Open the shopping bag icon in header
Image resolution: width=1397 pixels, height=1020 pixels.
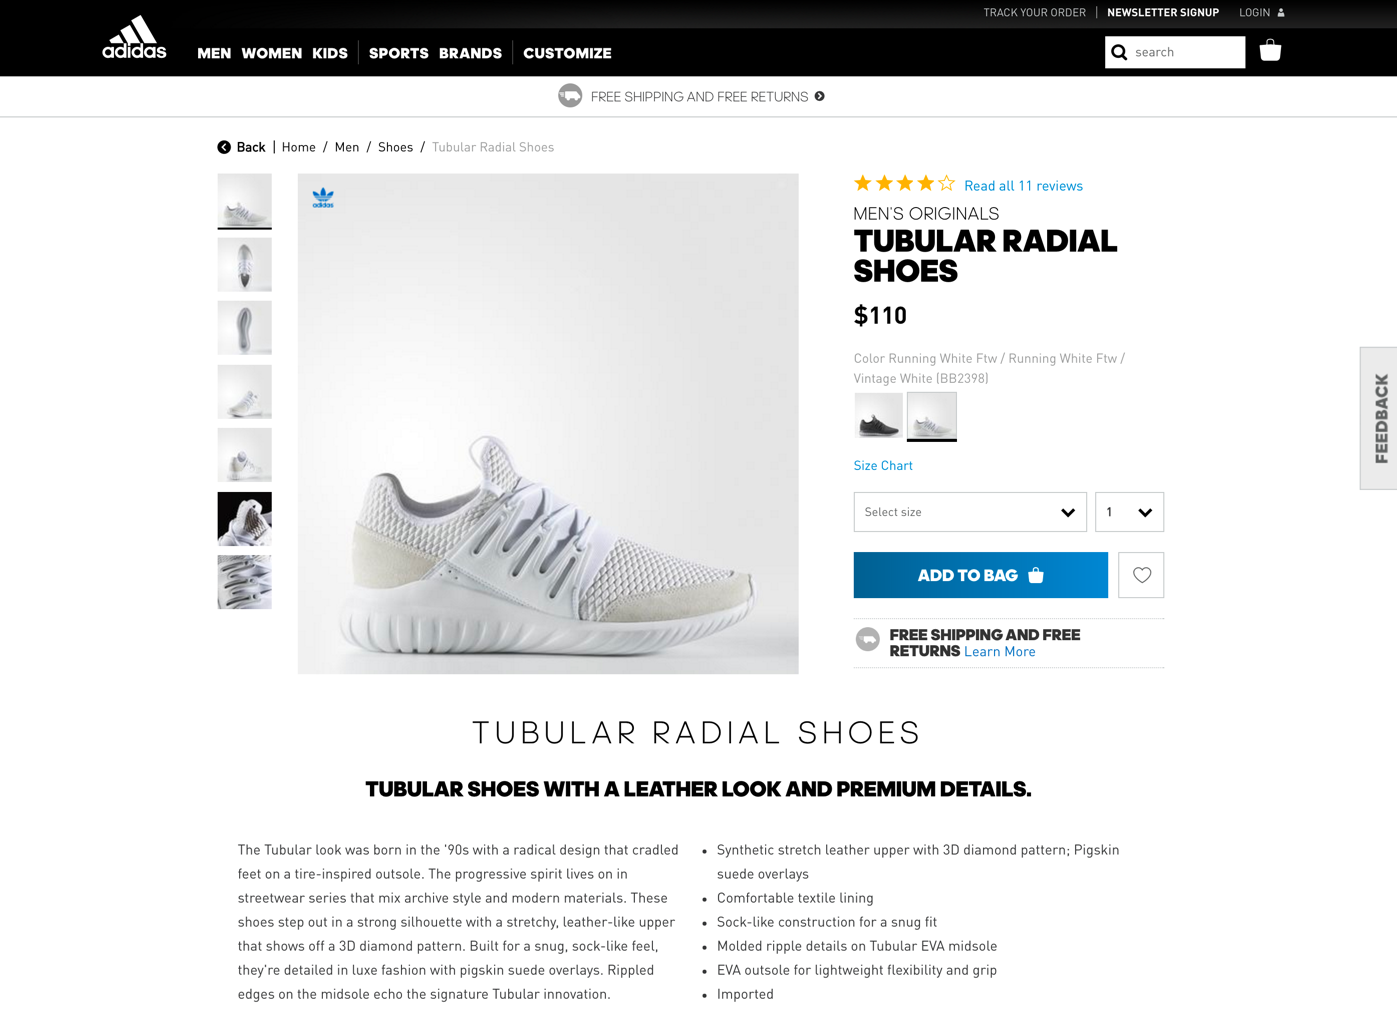click(1270, 50)
